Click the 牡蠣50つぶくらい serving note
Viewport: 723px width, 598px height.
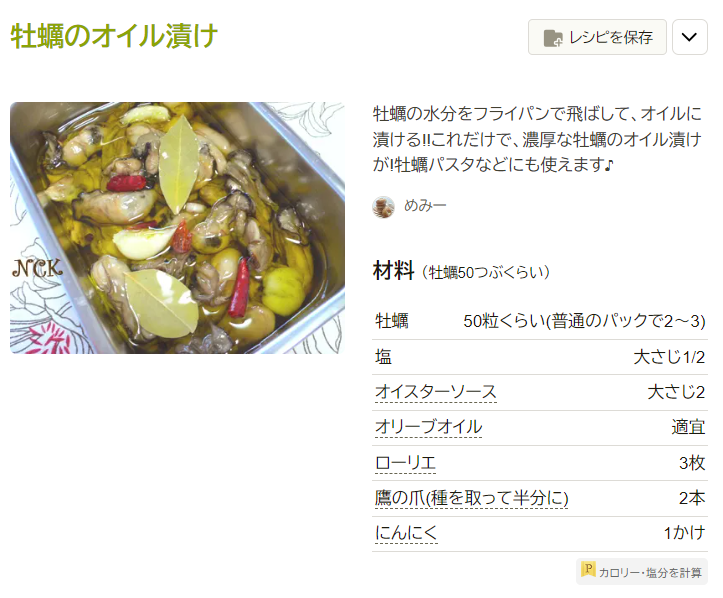click(x=486, y=272)
